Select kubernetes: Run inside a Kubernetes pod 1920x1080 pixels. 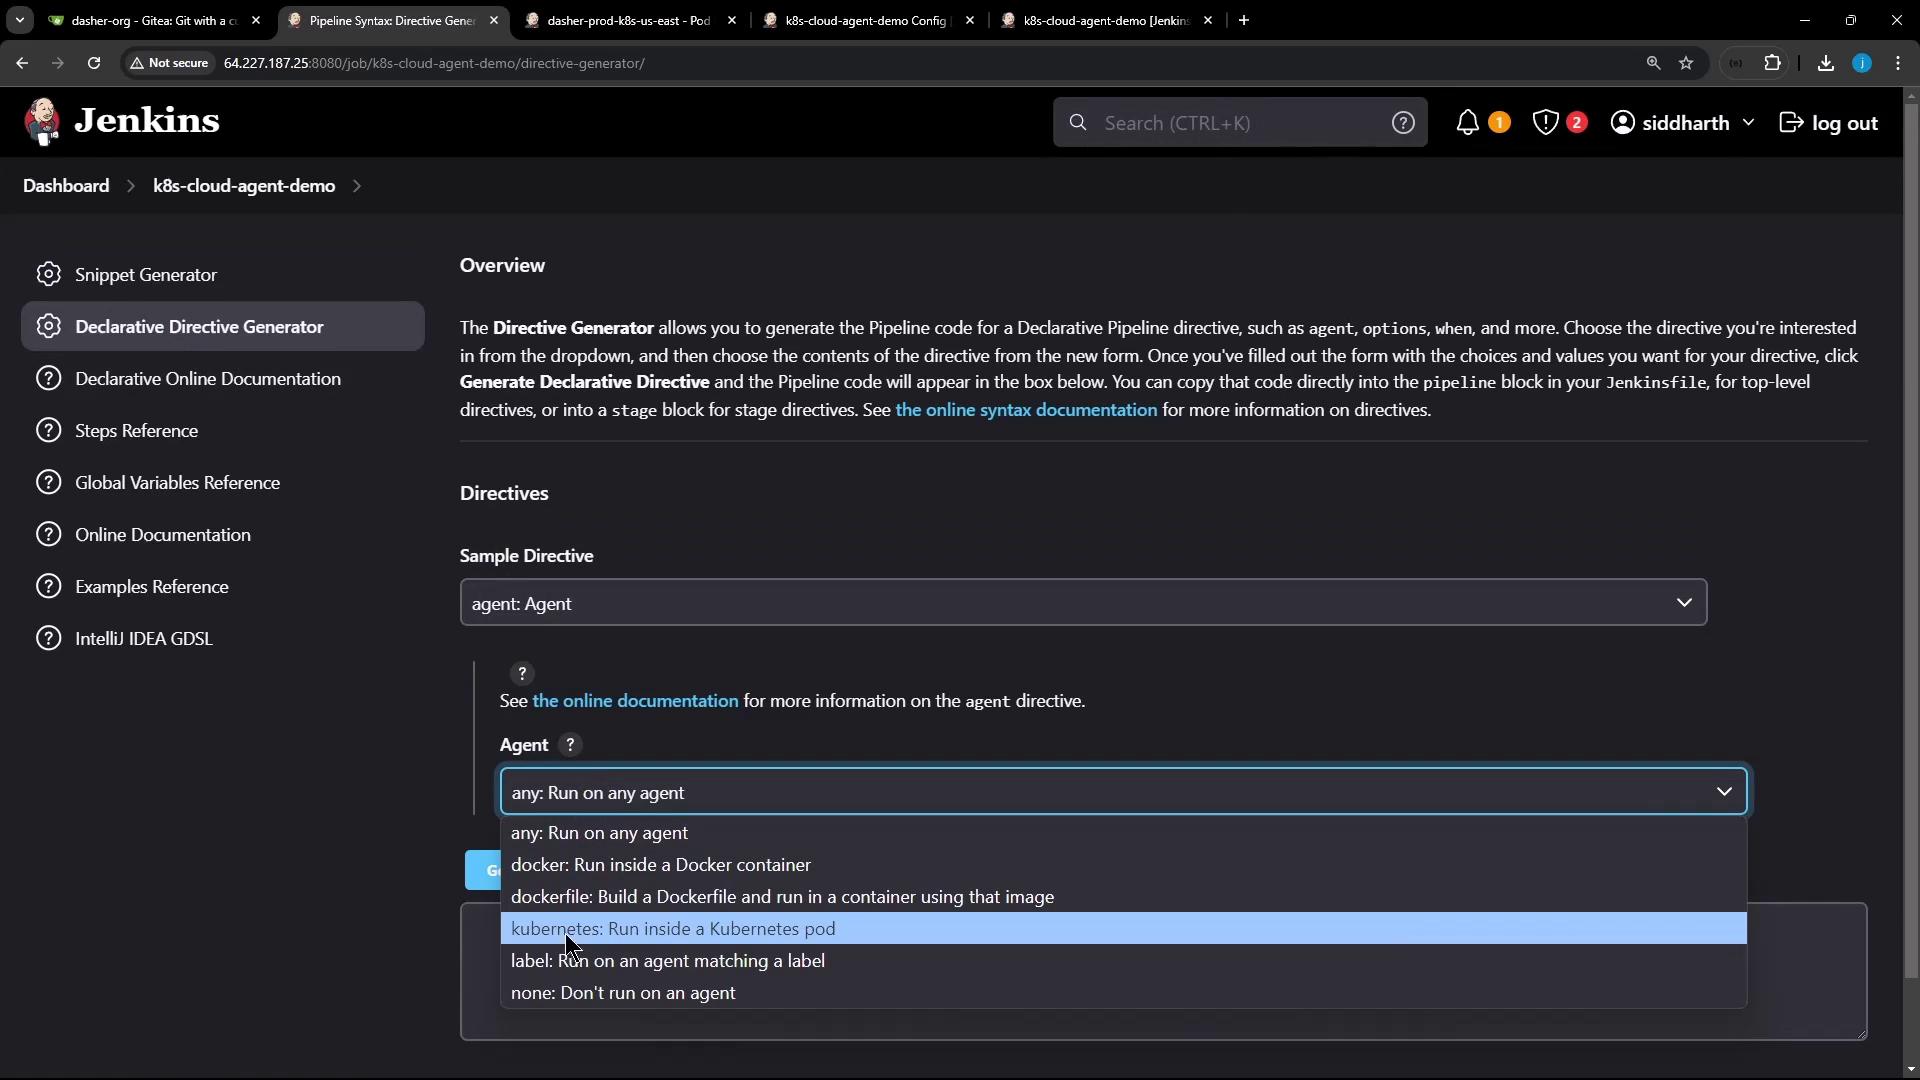[x=673, y=929]
